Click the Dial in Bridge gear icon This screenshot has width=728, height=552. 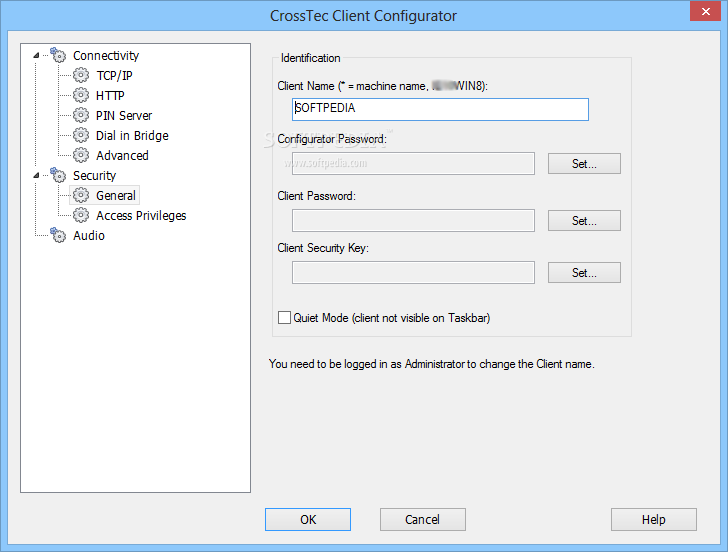tap(81, 135)
